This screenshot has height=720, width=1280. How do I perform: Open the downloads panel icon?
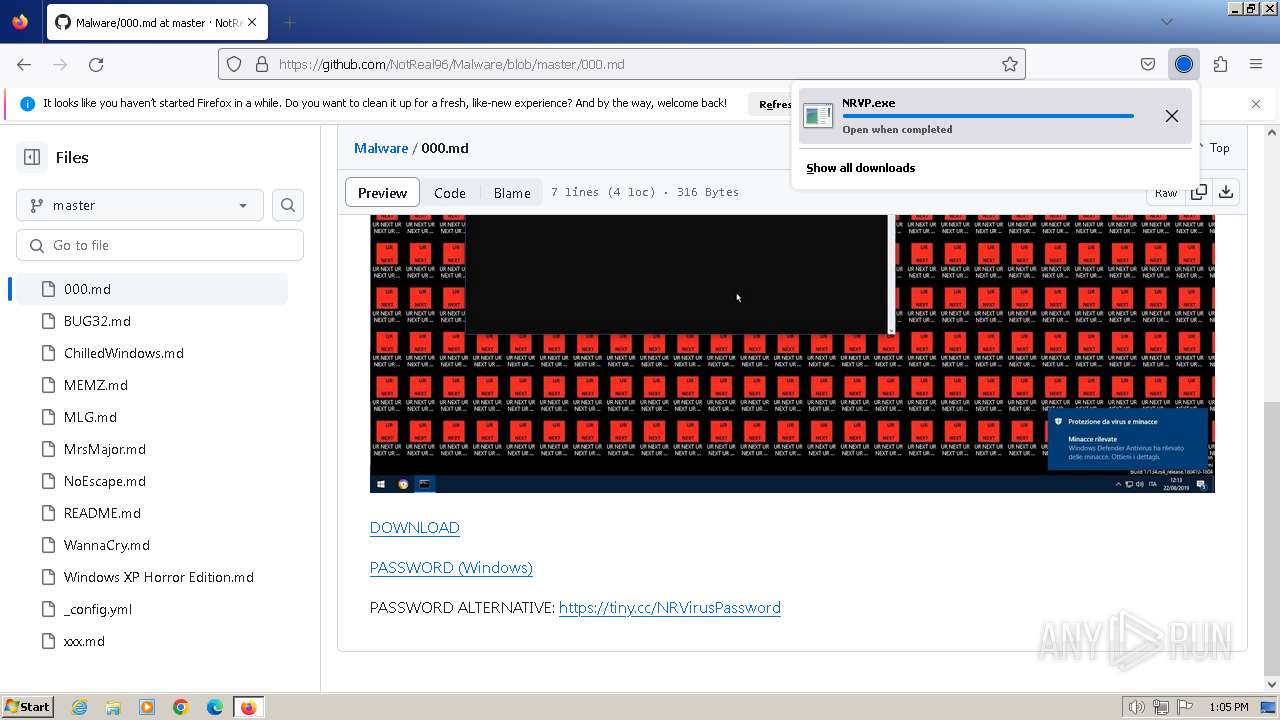point(1184,64)
